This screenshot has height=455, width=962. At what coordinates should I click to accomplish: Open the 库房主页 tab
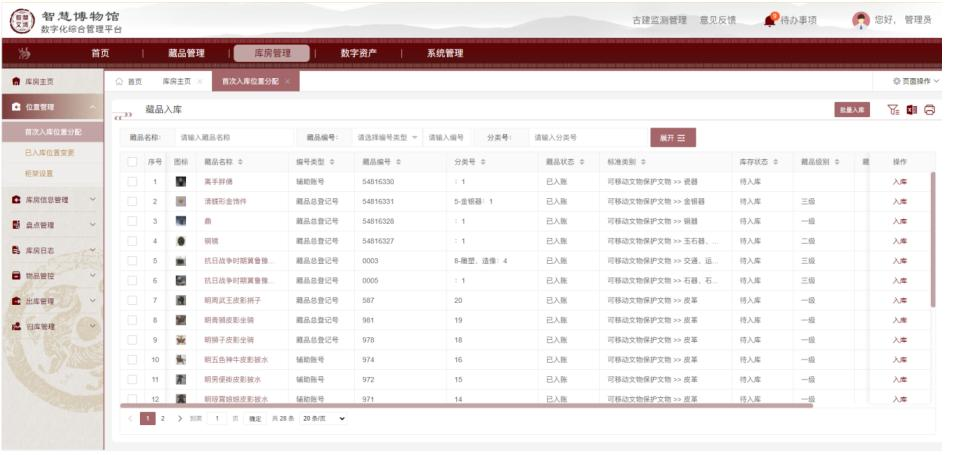176,81
